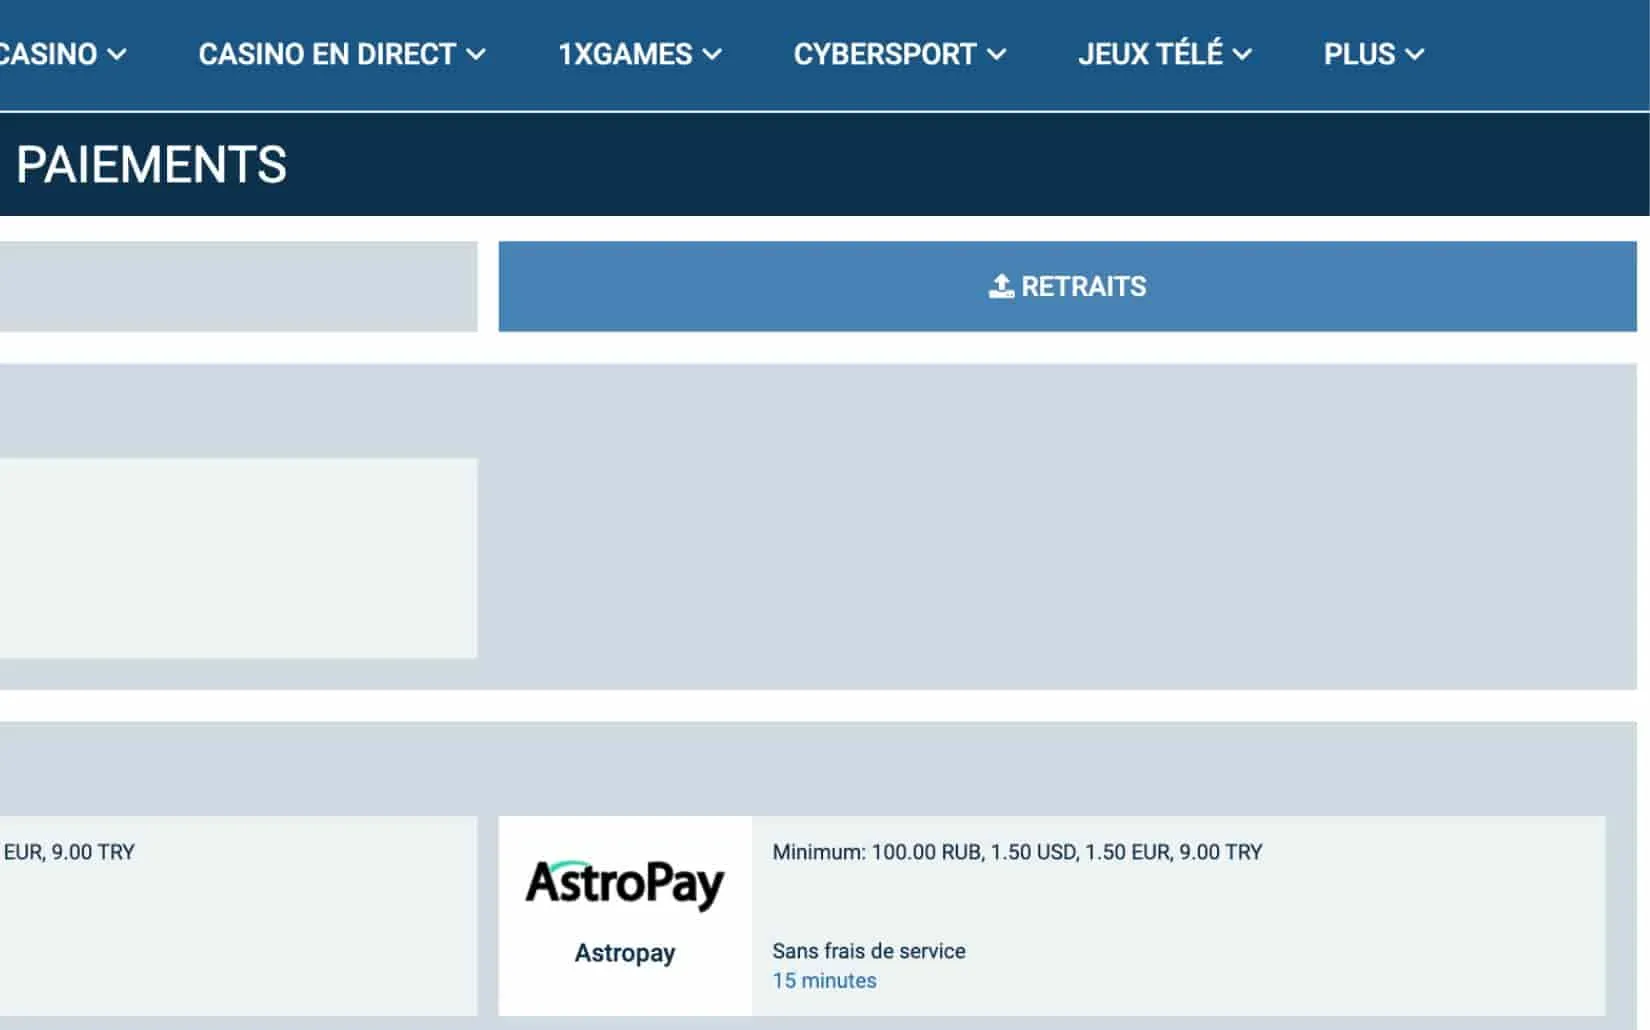Click the 15 minutes processing time link

(x=824, y=981)
